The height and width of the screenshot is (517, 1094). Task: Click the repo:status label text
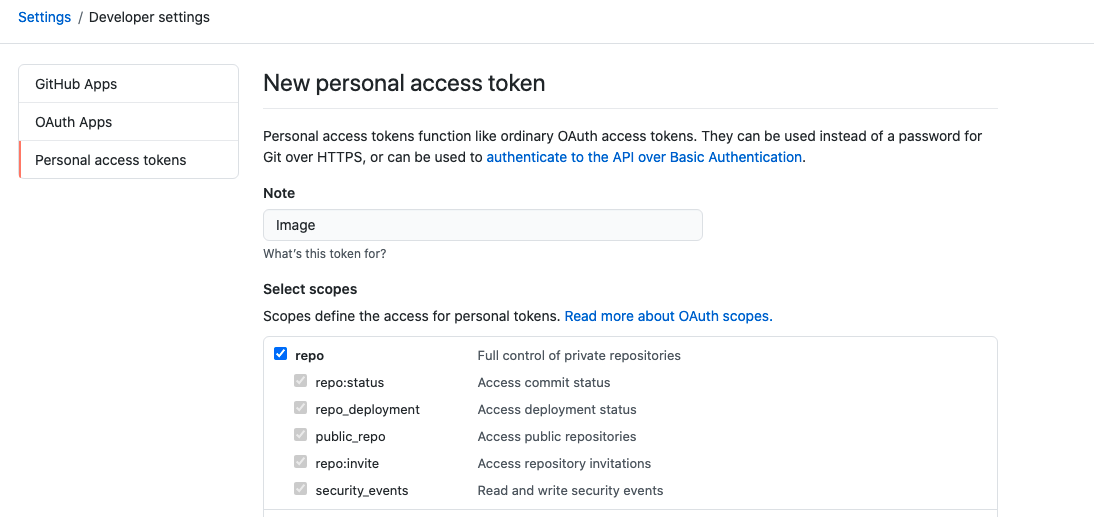(x=349, y=382)
